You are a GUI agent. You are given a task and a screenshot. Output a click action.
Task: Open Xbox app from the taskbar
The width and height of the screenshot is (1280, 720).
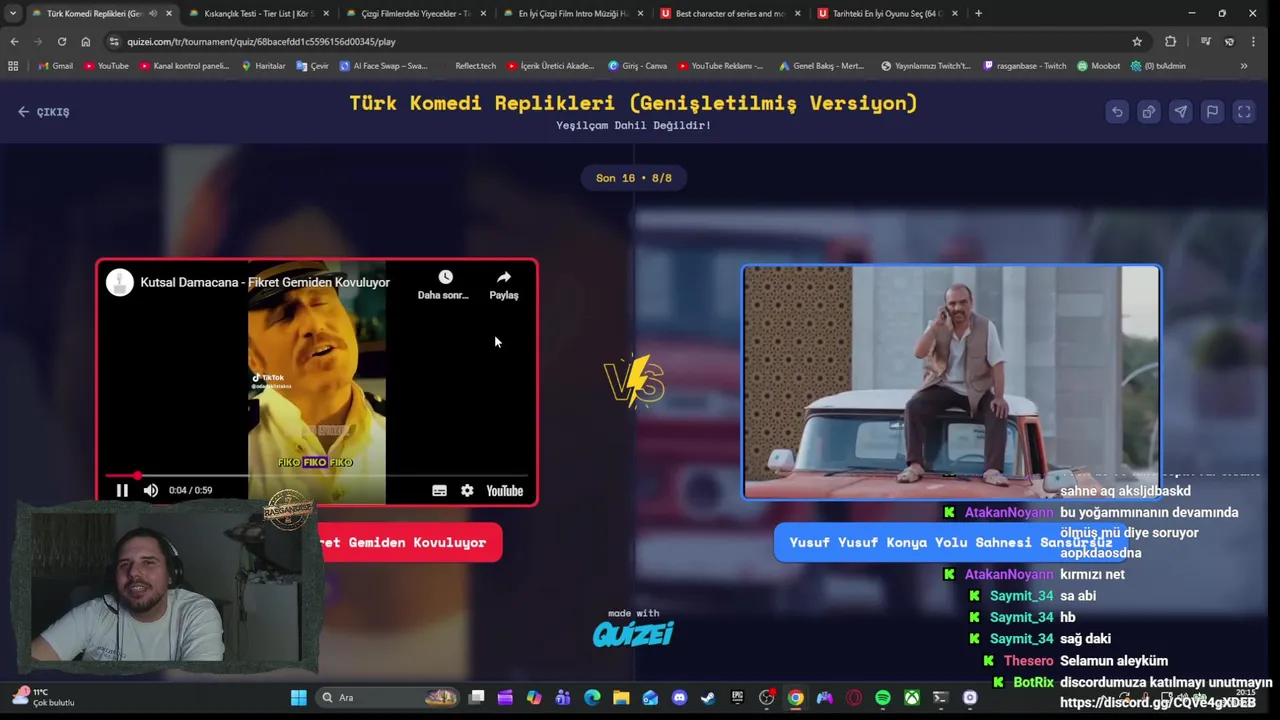pos(912,697)
